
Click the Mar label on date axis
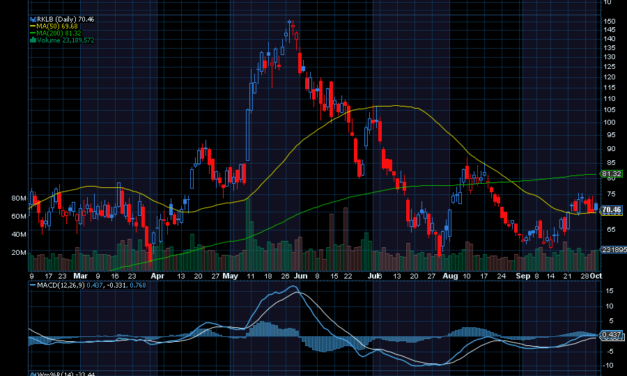tap(80, 276)
